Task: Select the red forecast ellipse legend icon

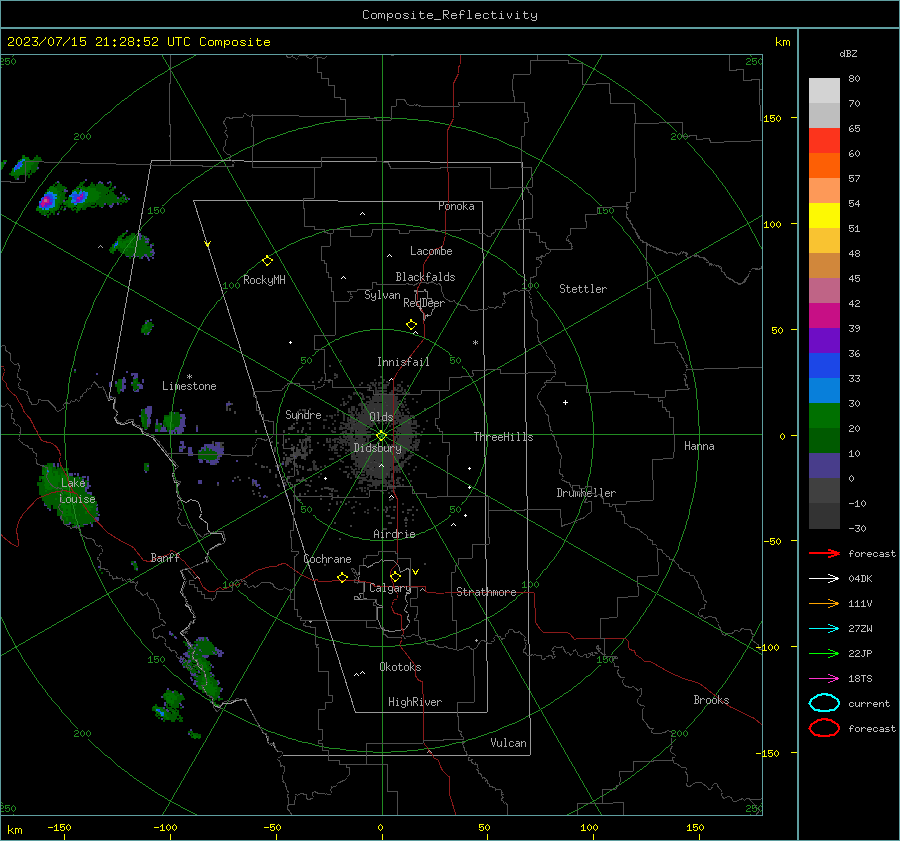Action: click(x=824, y=728)
